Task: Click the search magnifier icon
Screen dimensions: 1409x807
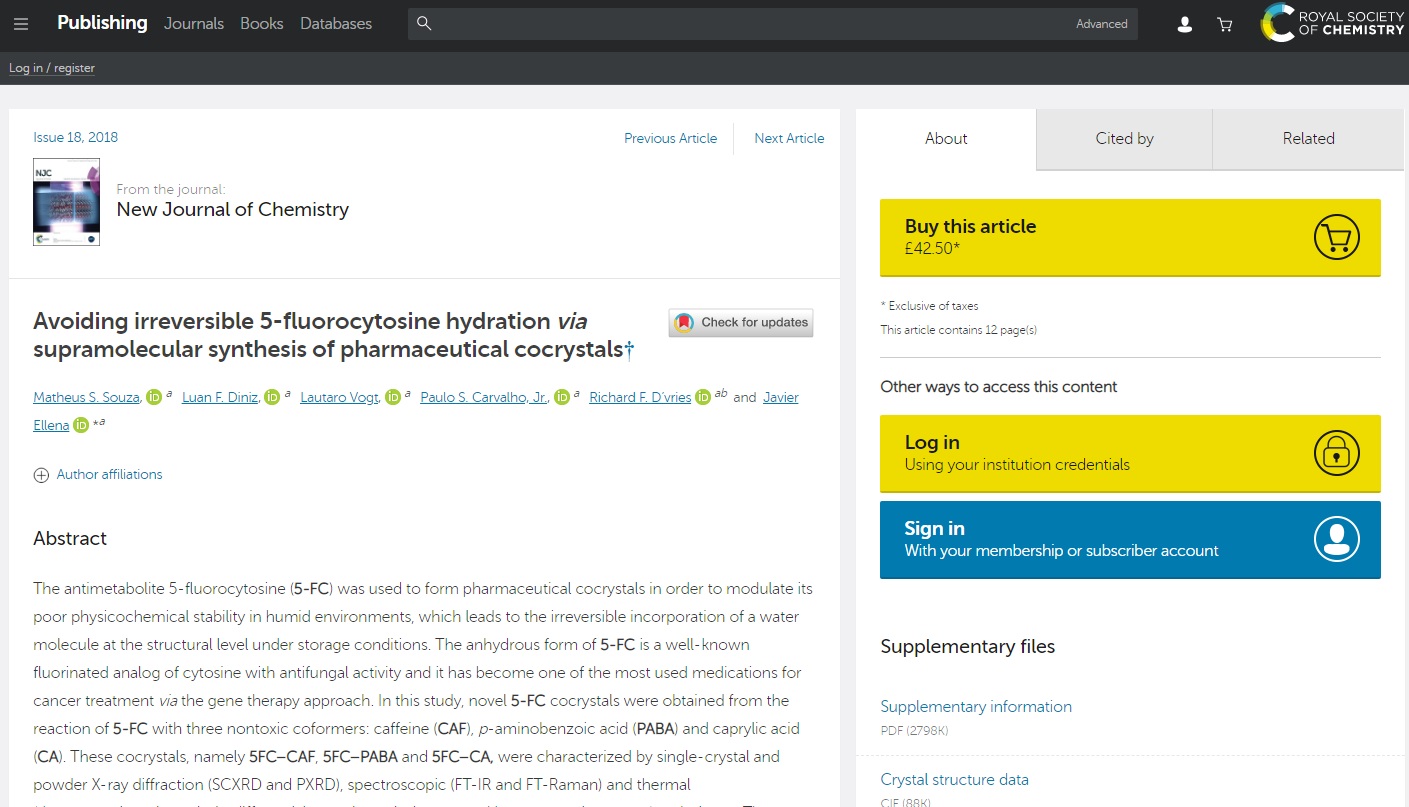Action: 424,24
